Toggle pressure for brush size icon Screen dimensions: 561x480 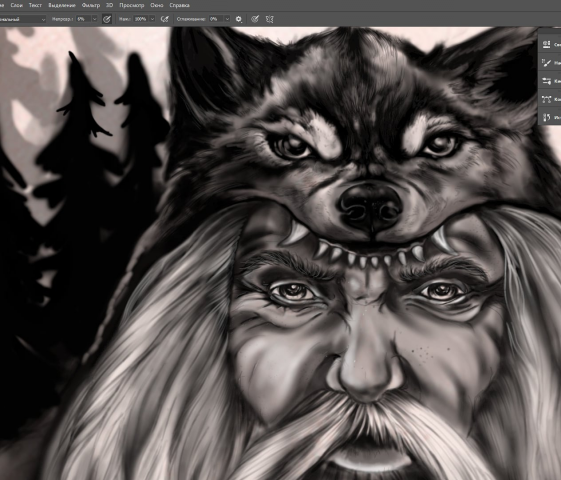pyautogui.click(x=255, y=19)
